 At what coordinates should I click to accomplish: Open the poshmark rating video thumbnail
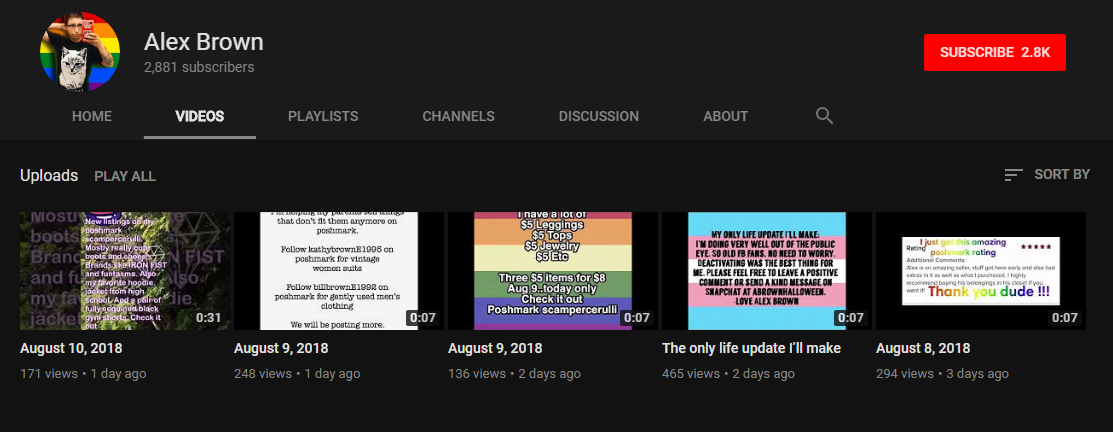tap(981, 271)
